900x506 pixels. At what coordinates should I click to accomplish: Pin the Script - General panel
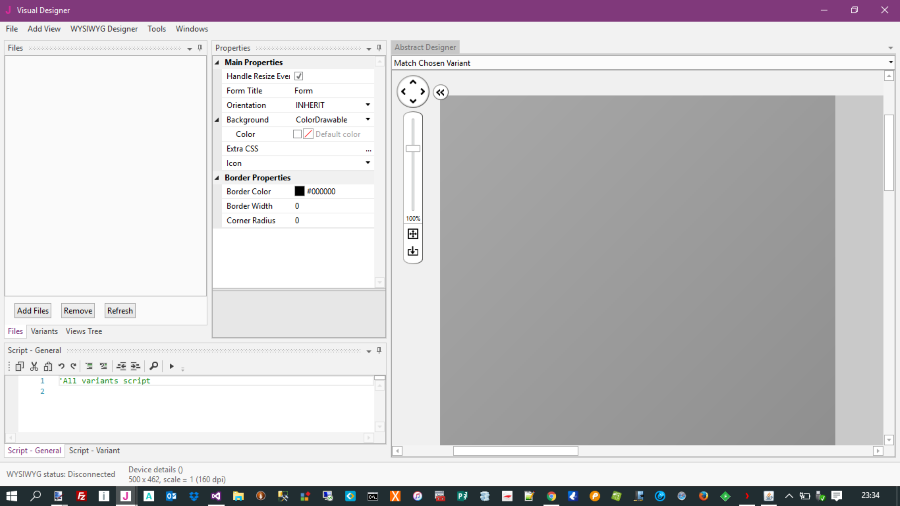point(379,350)
